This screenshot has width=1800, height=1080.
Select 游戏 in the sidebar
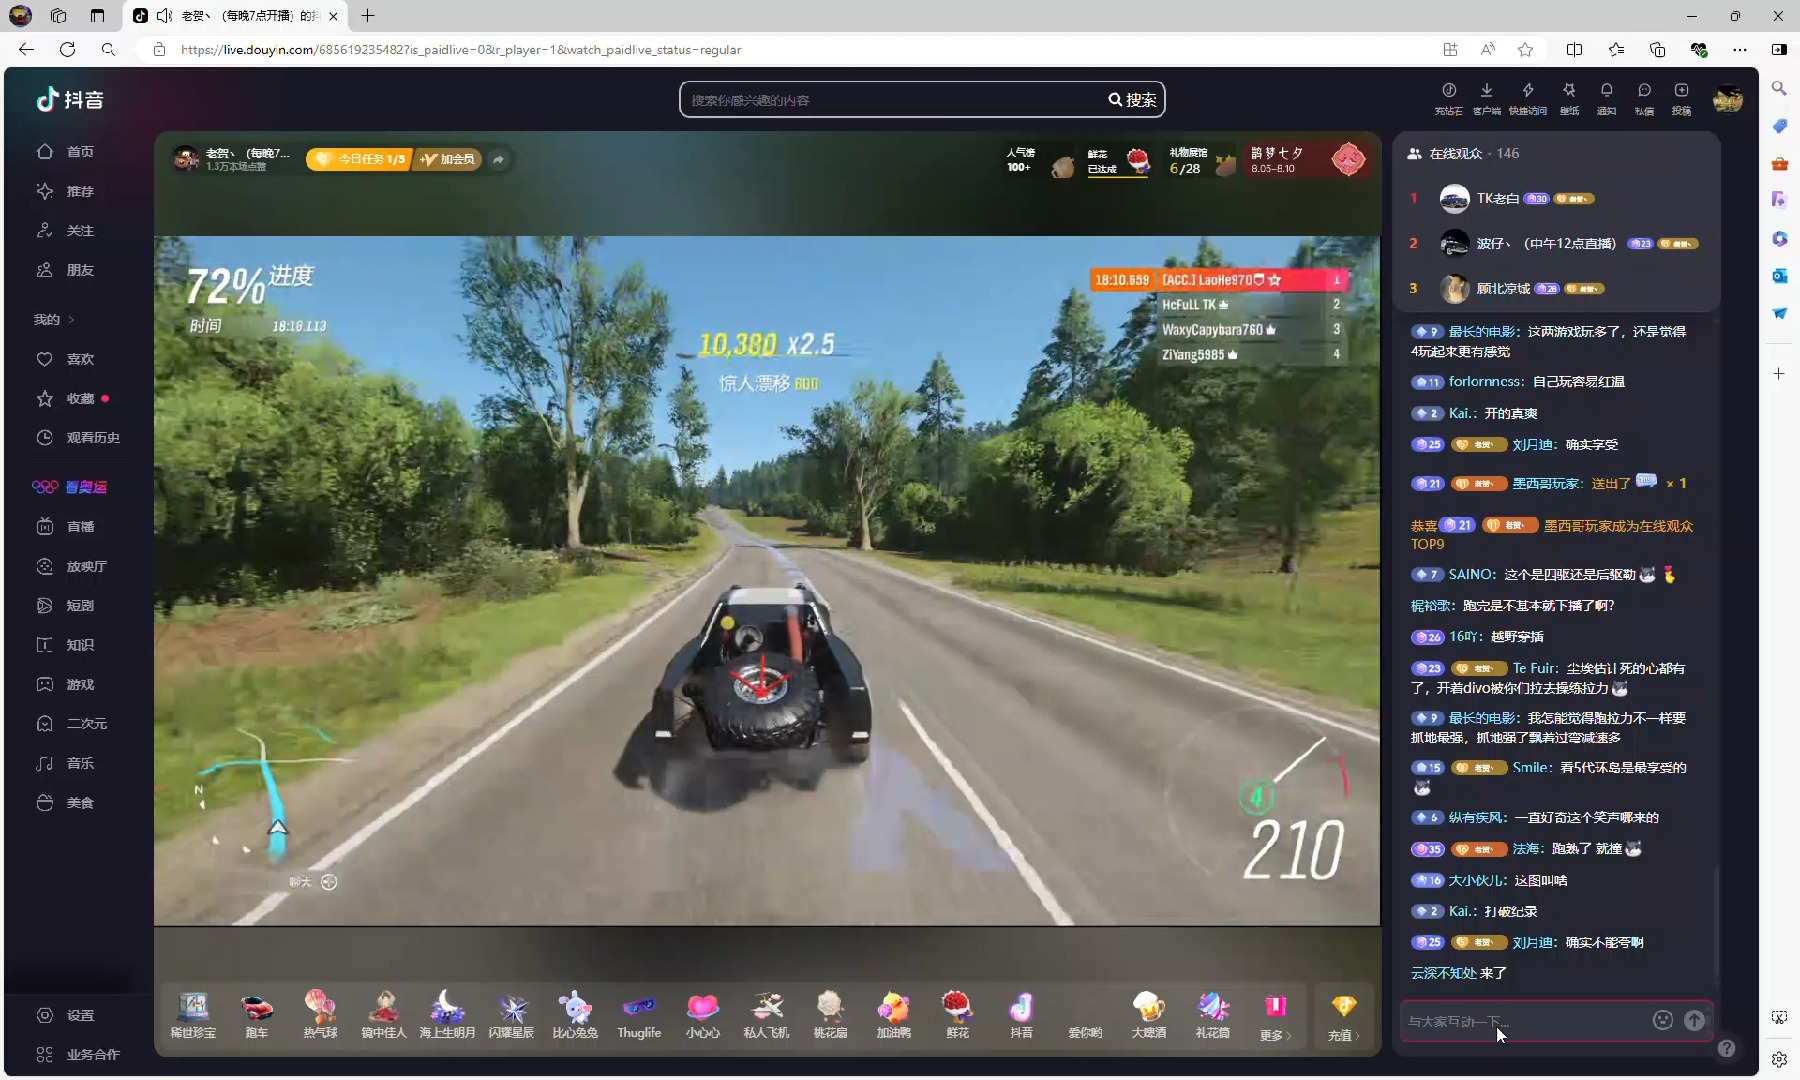click(66, 684)
